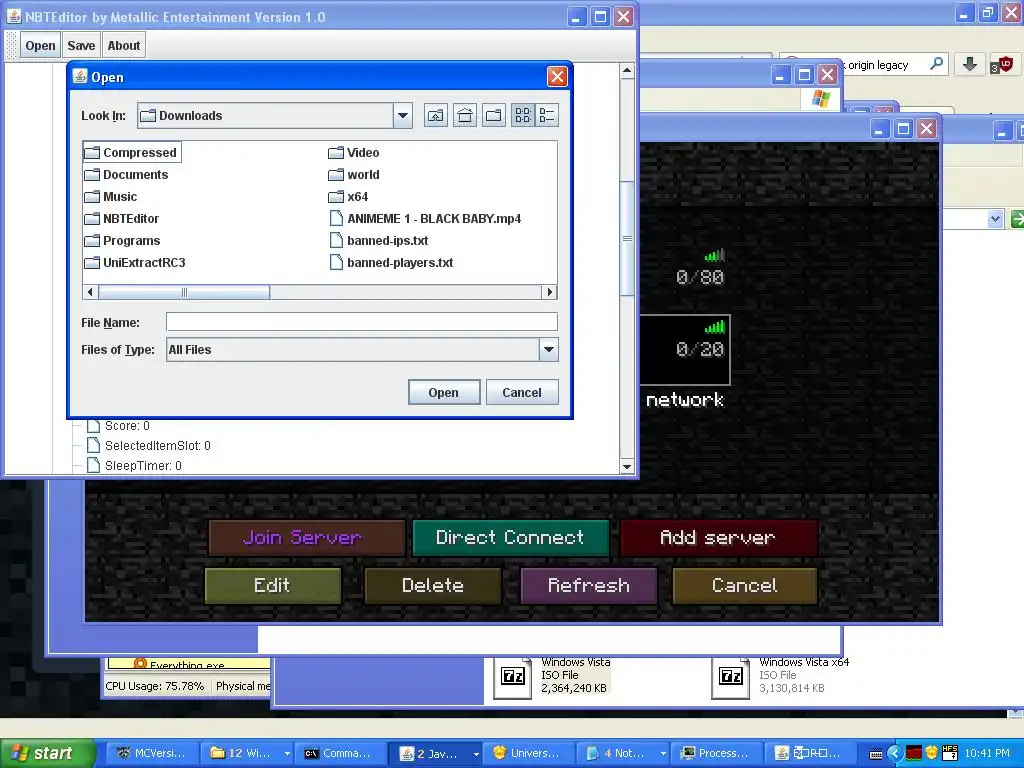Select the Score: 0 tree entry

click(x=118, y=426)
